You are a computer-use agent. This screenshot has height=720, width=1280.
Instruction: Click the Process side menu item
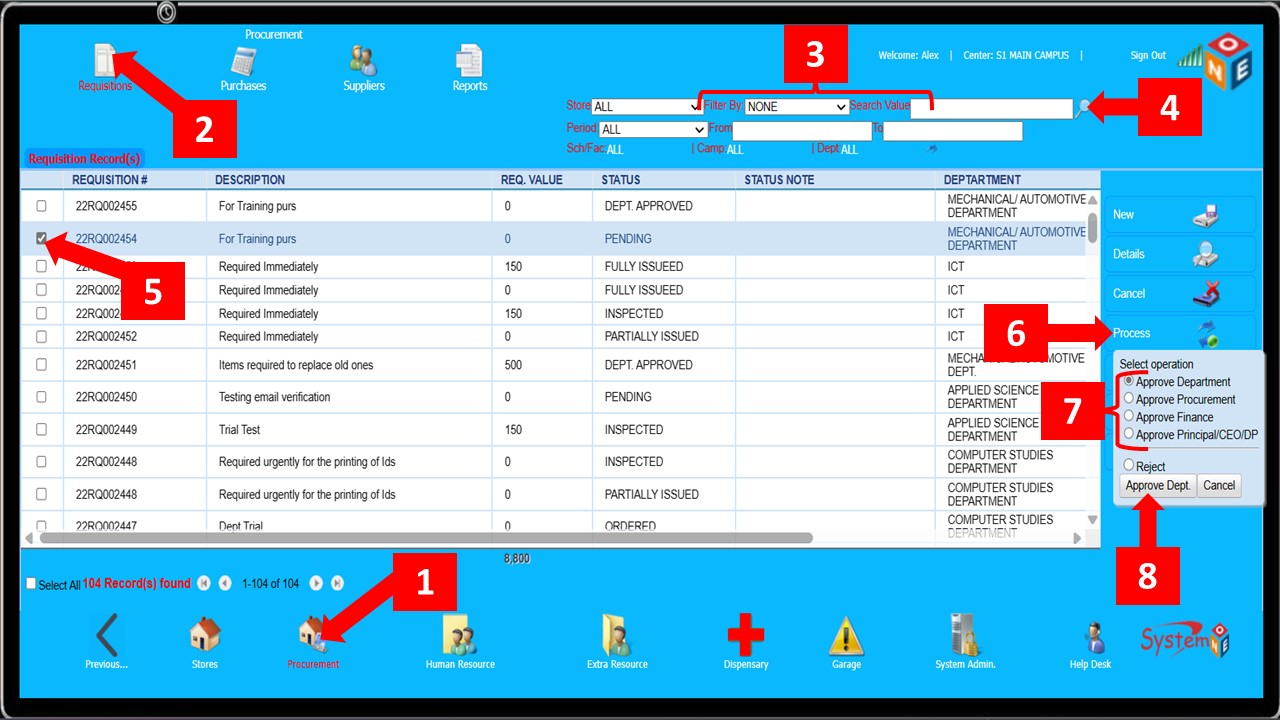click(x=1132, y=333)
